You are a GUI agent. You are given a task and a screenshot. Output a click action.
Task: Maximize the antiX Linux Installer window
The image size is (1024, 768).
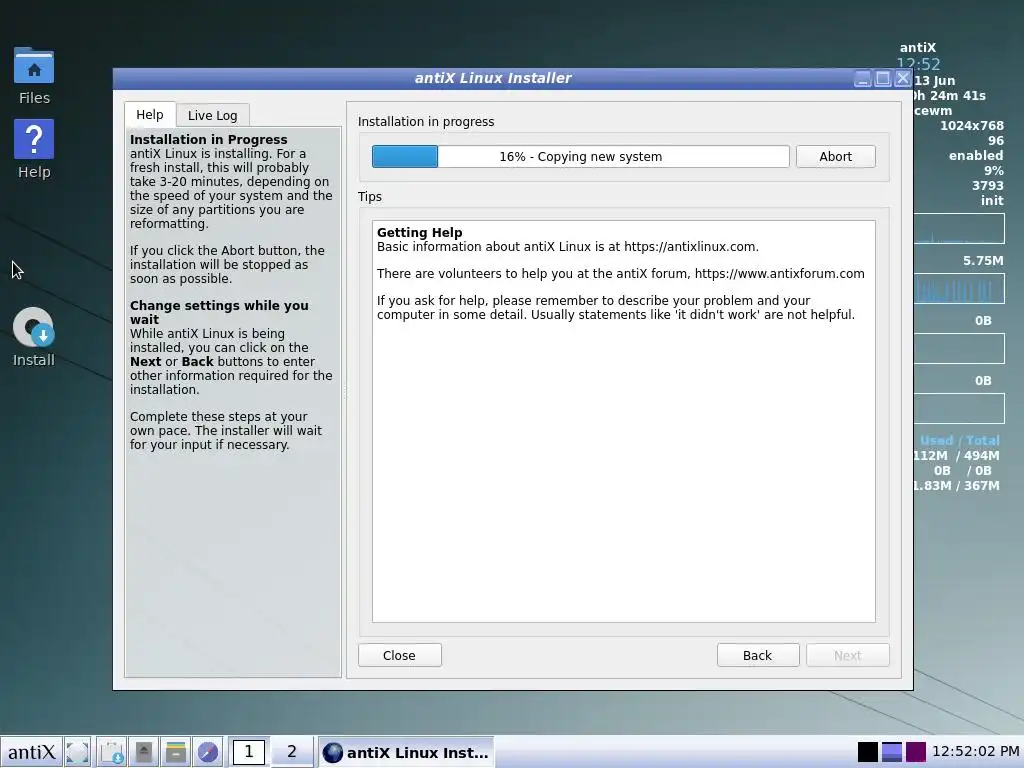pos(883,79)
